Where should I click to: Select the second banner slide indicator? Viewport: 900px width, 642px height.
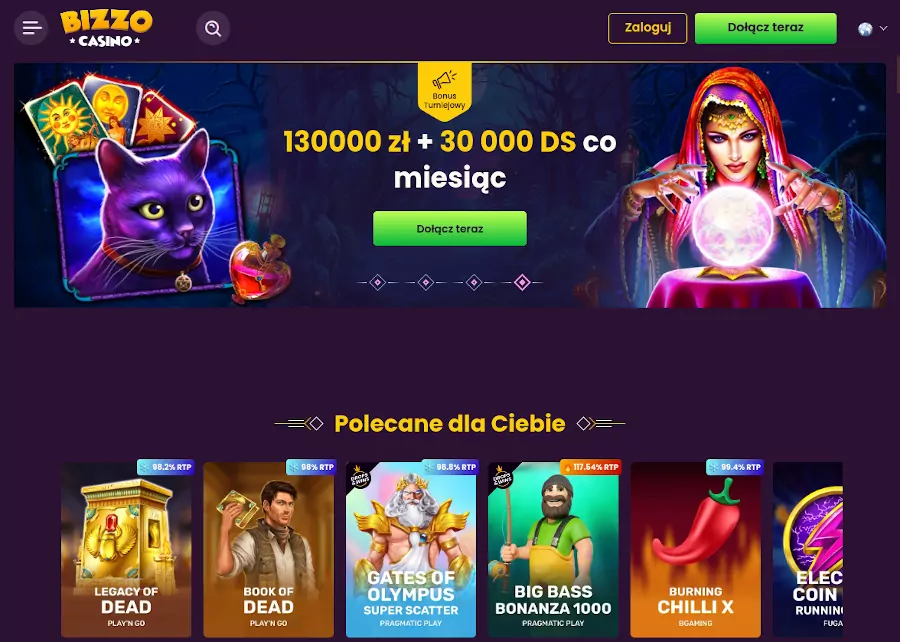[425, 282]
